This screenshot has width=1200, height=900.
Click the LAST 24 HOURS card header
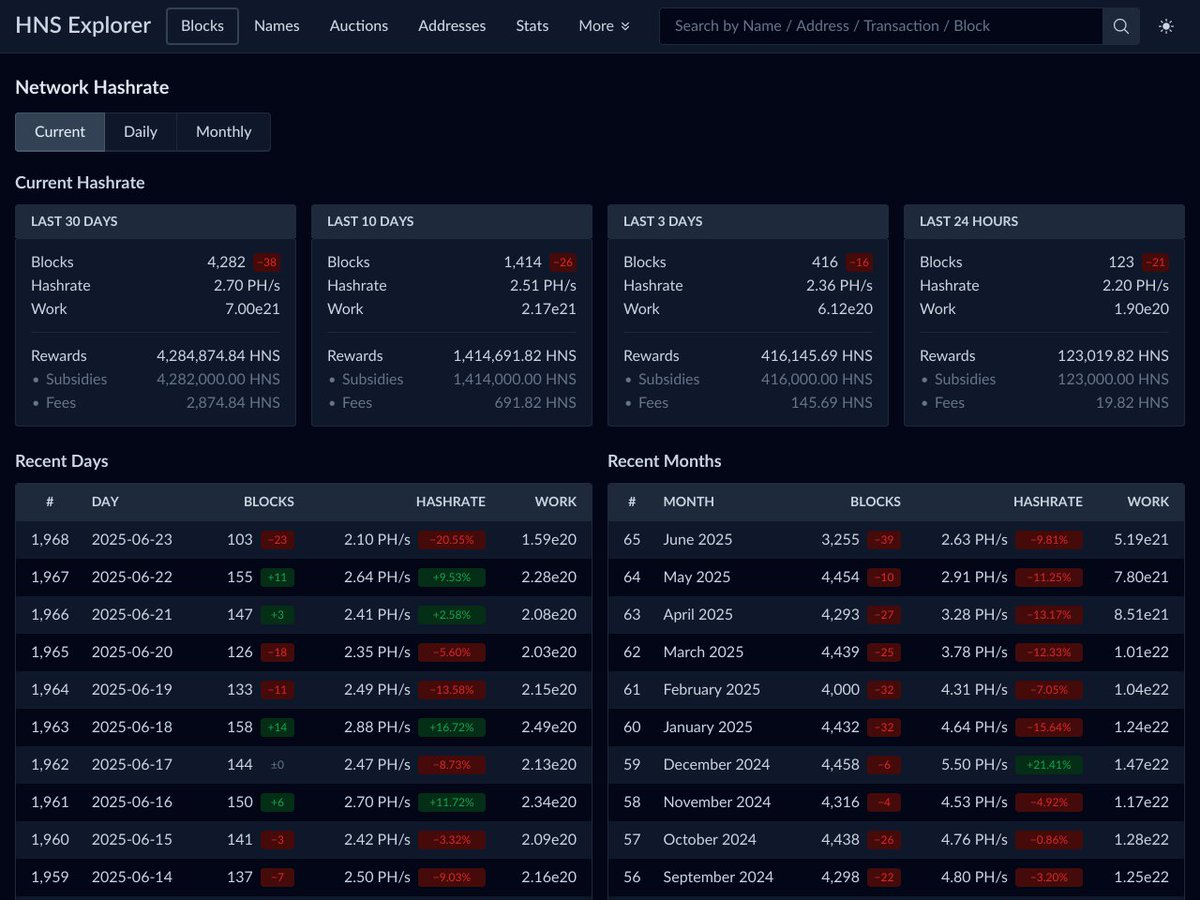(x=1044, y=221)
